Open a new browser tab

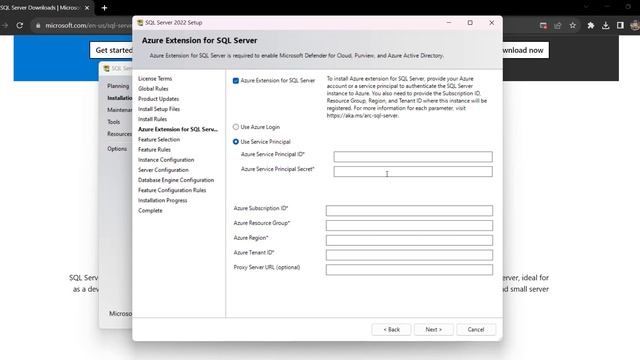[x=104, y=8]
